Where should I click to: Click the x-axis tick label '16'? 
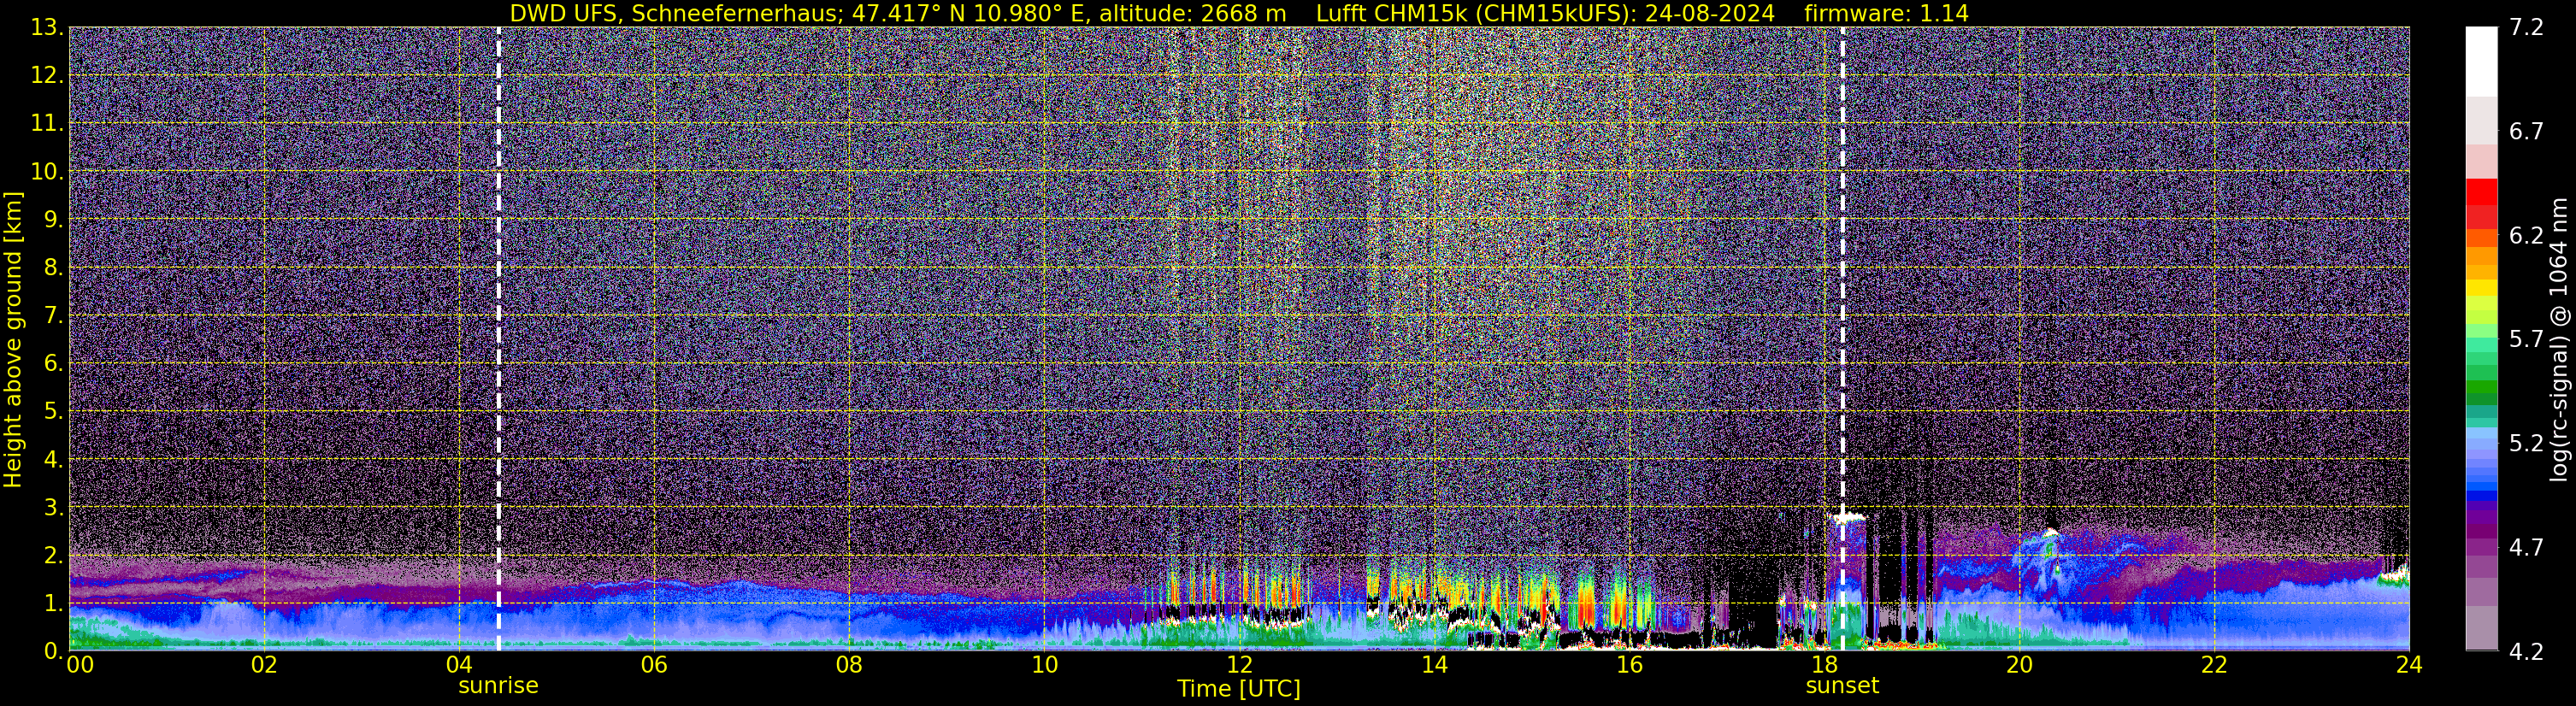[1629, 666]
